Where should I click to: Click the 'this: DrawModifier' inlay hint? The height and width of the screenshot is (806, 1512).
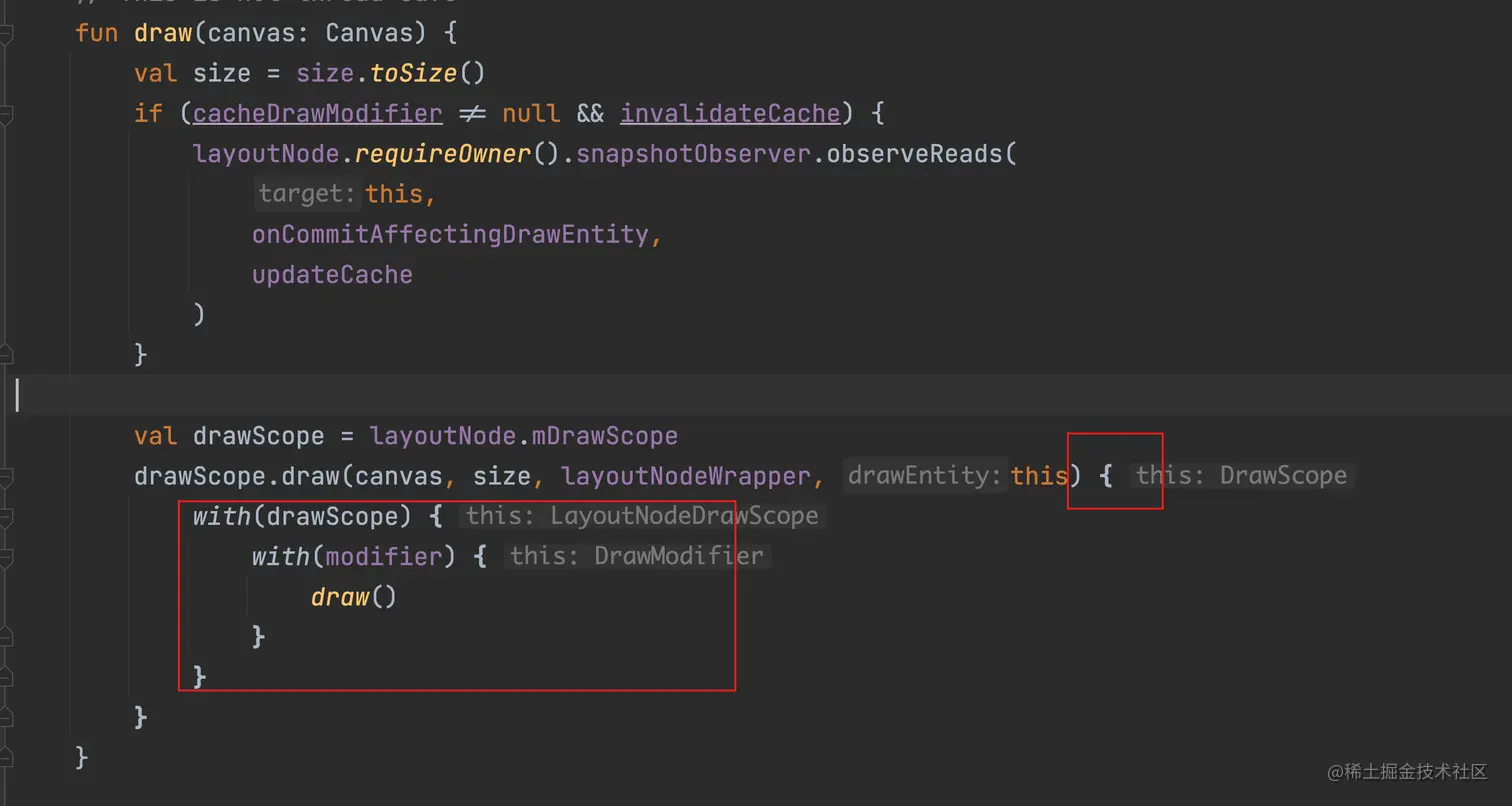click(637, 556)
